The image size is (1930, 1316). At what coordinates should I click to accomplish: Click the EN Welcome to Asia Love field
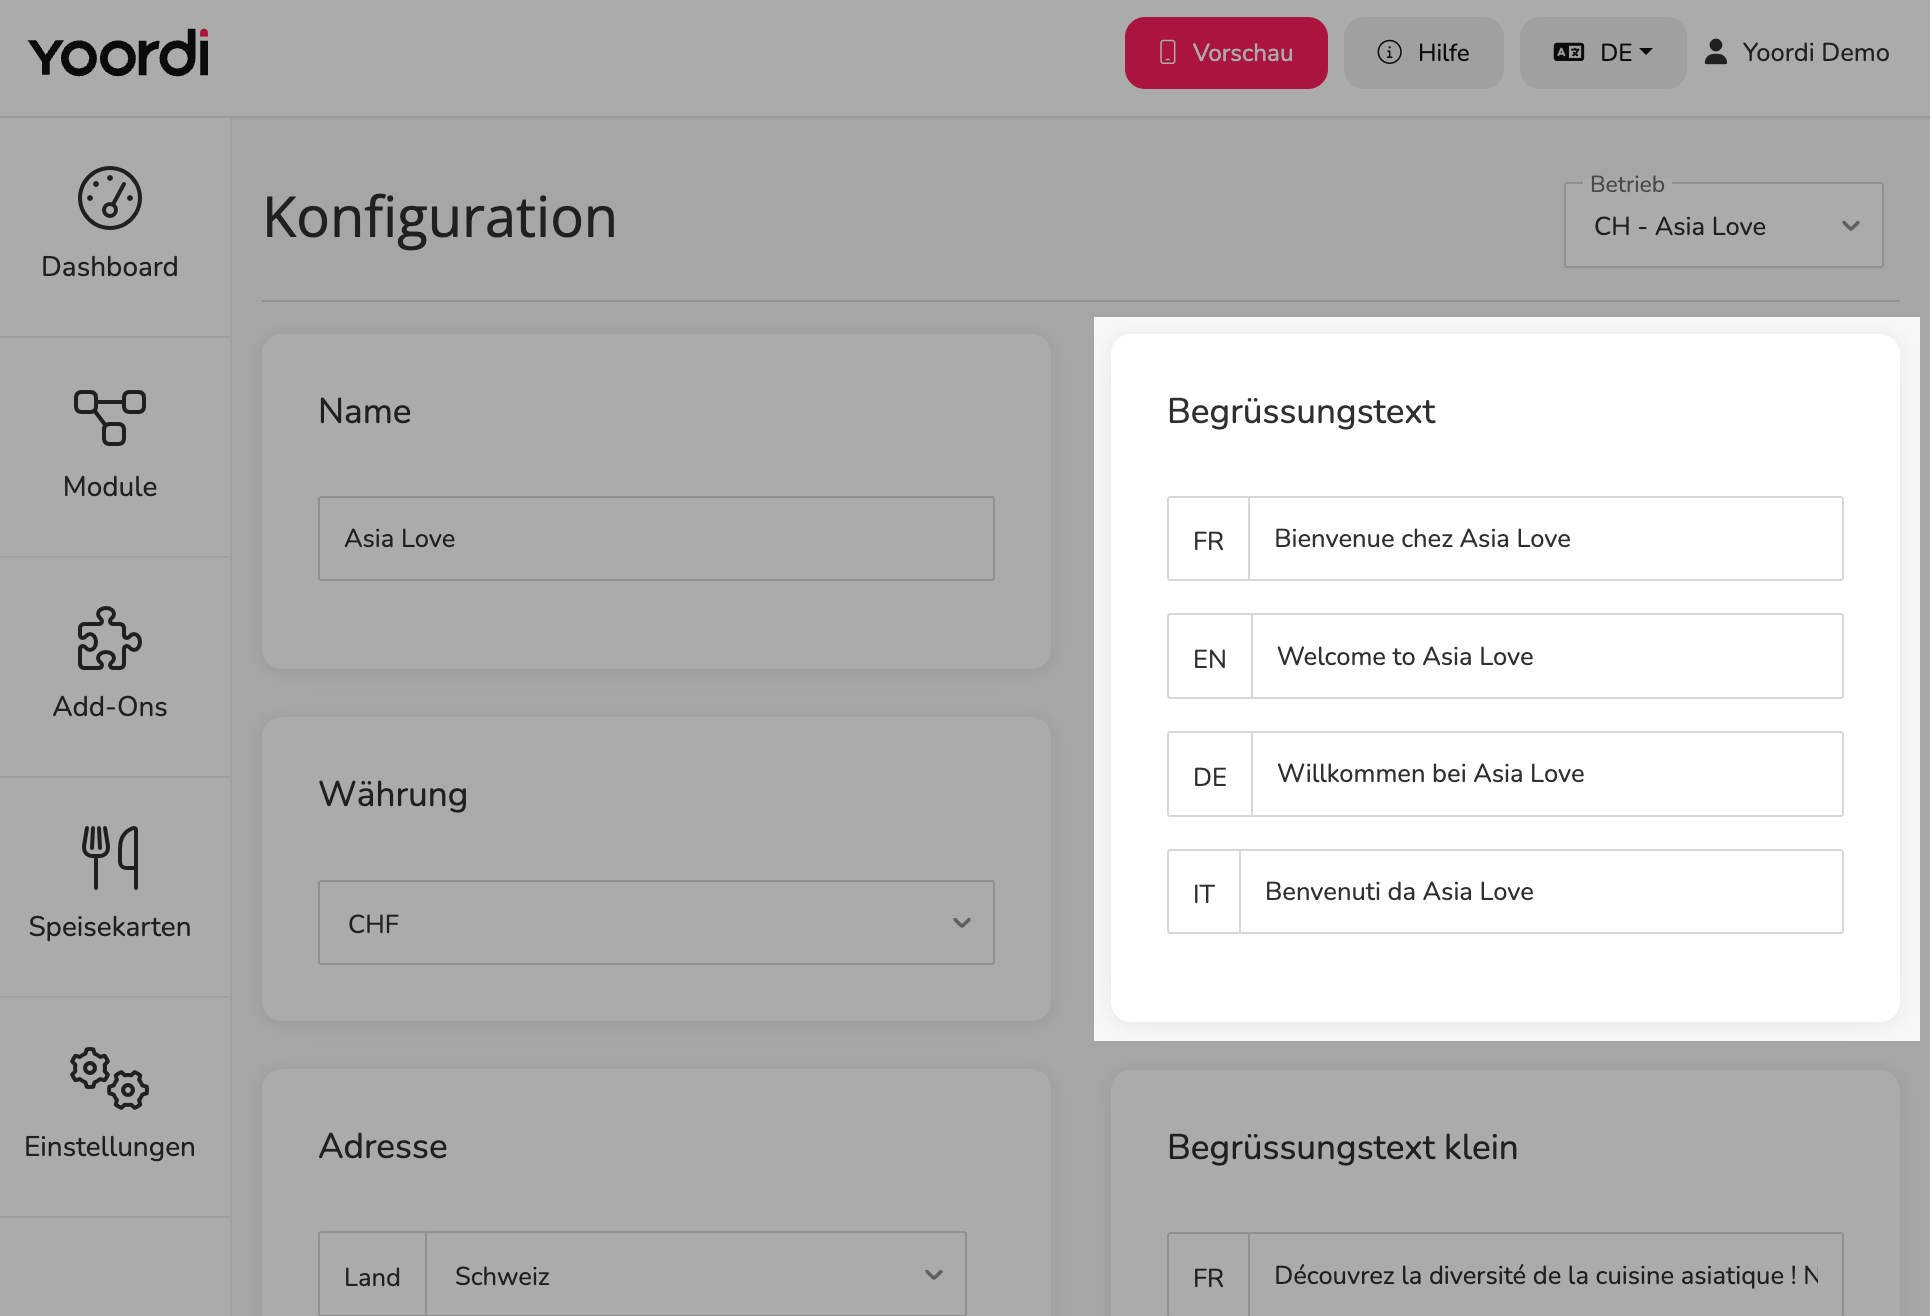(1547, 656)
